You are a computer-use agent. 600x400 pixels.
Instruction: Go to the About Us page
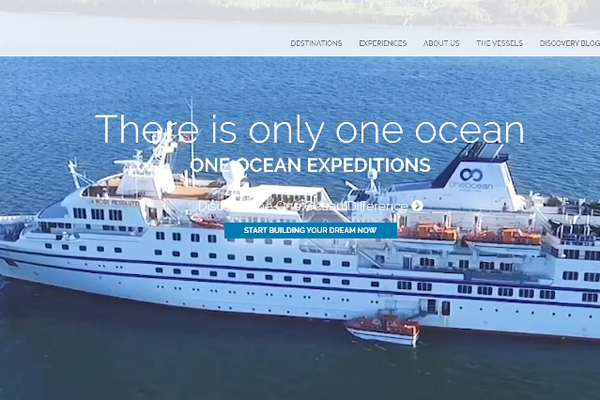441,43
